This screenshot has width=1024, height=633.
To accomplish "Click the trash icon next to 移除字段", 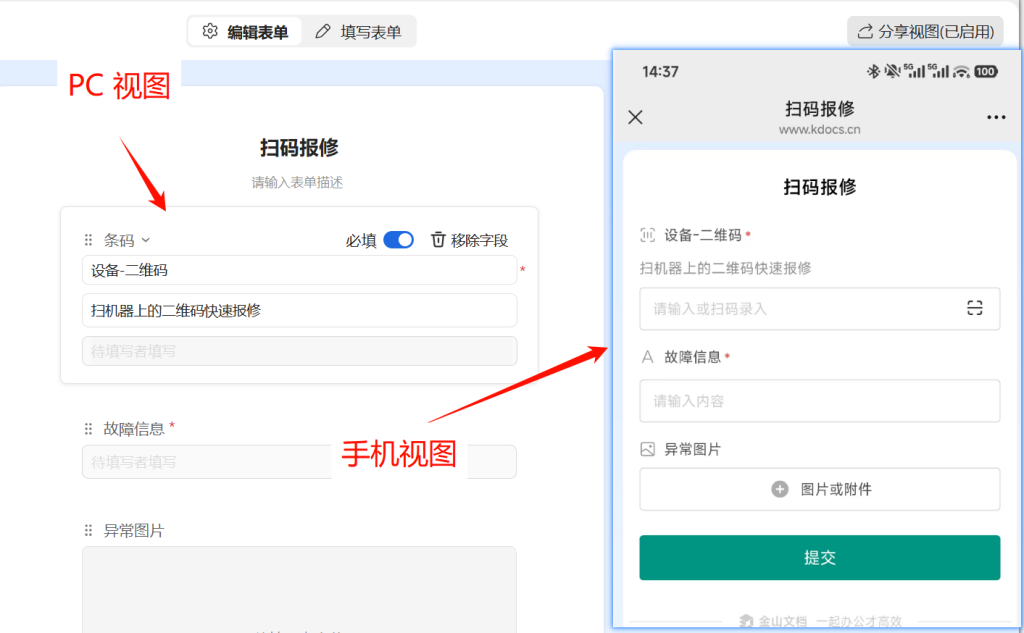I will 438,240.
